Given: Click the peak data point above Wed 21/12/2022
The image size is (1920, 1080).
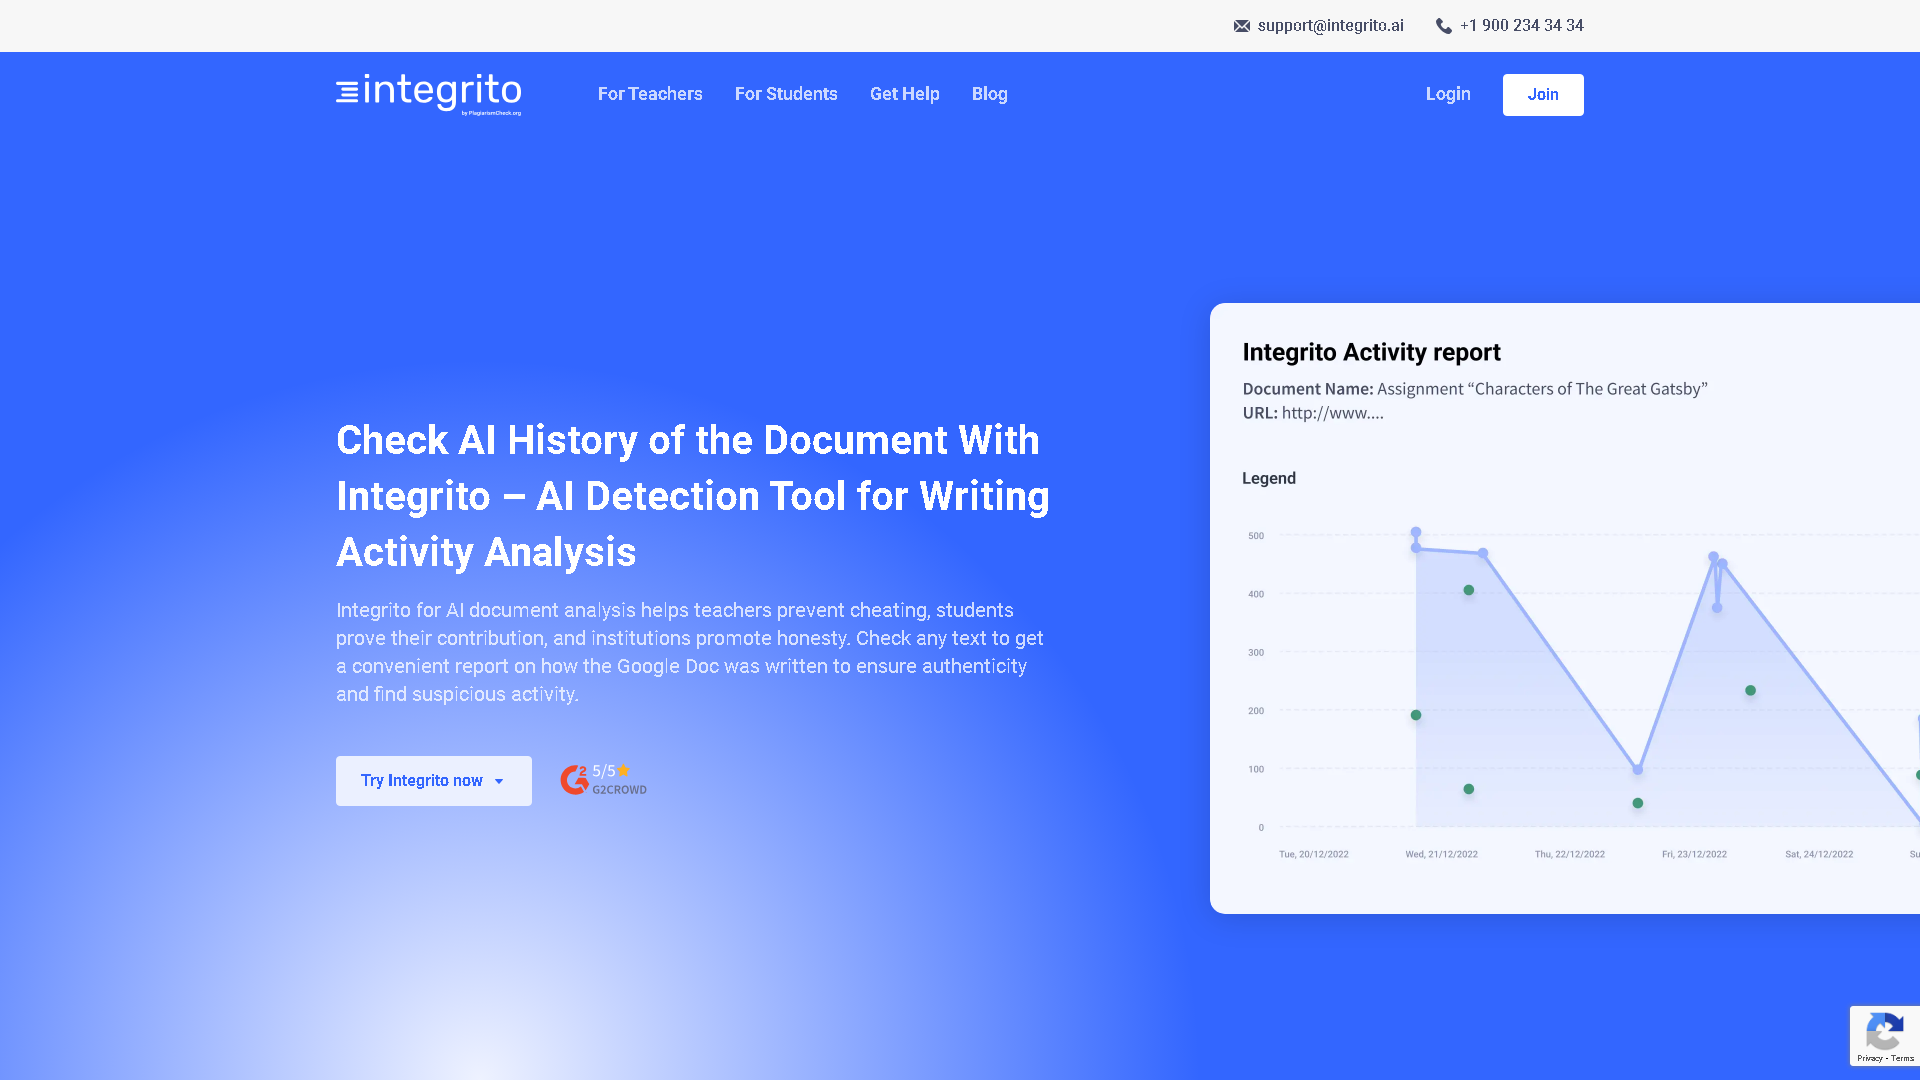Looking at the screenshot, I should point(1416,533).
